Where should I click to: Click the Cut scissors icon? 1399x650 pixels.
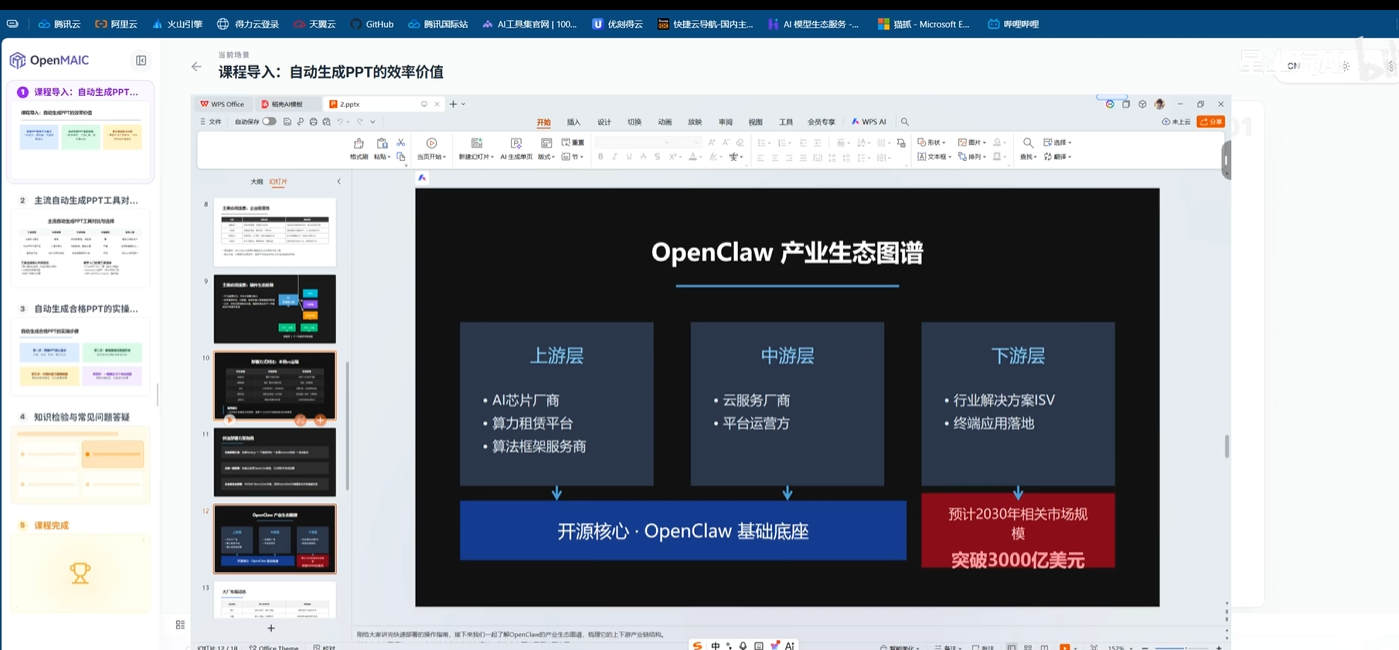pyautogui.click(x=401, y=143)
